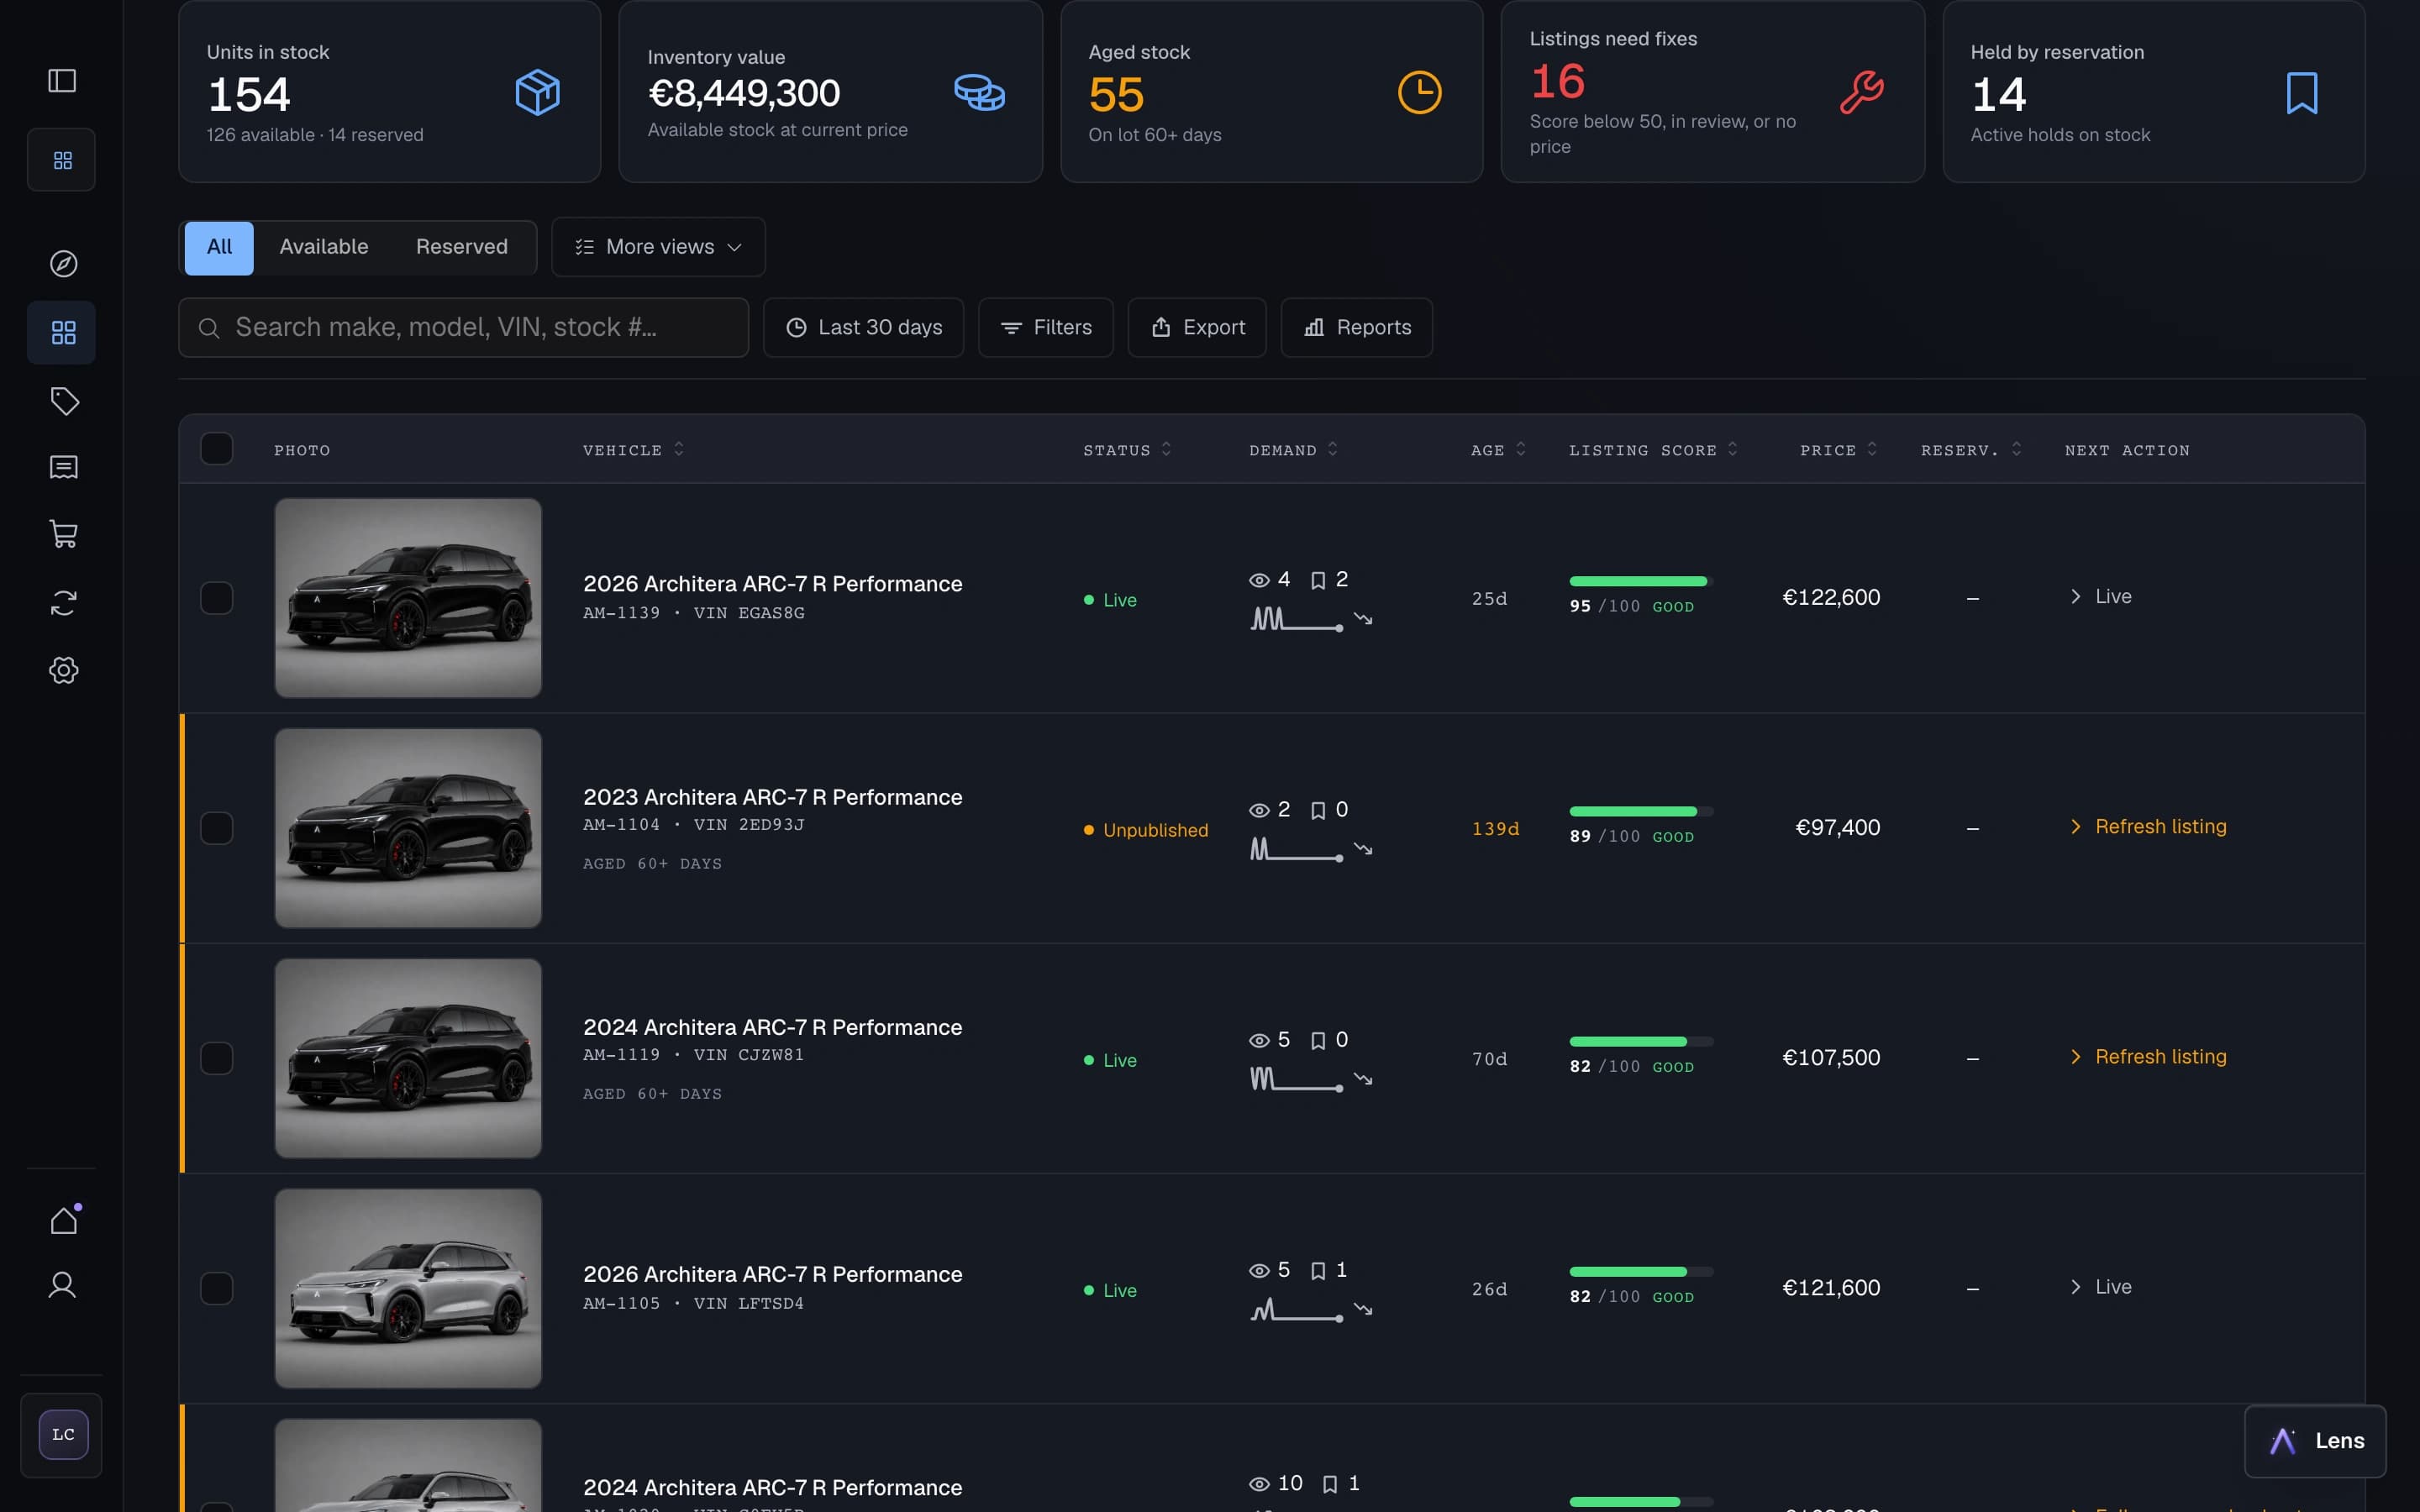Click Refresh listing for AM-1119
Viewport: 2420px width, 1512px height.
[x=2148, y=1057]
